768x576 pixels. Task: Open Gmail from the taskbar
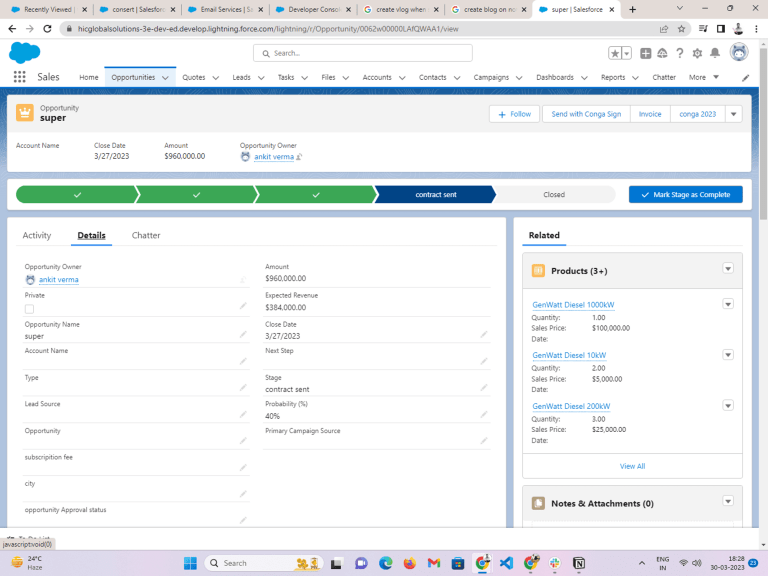click(x=434, y=563)
